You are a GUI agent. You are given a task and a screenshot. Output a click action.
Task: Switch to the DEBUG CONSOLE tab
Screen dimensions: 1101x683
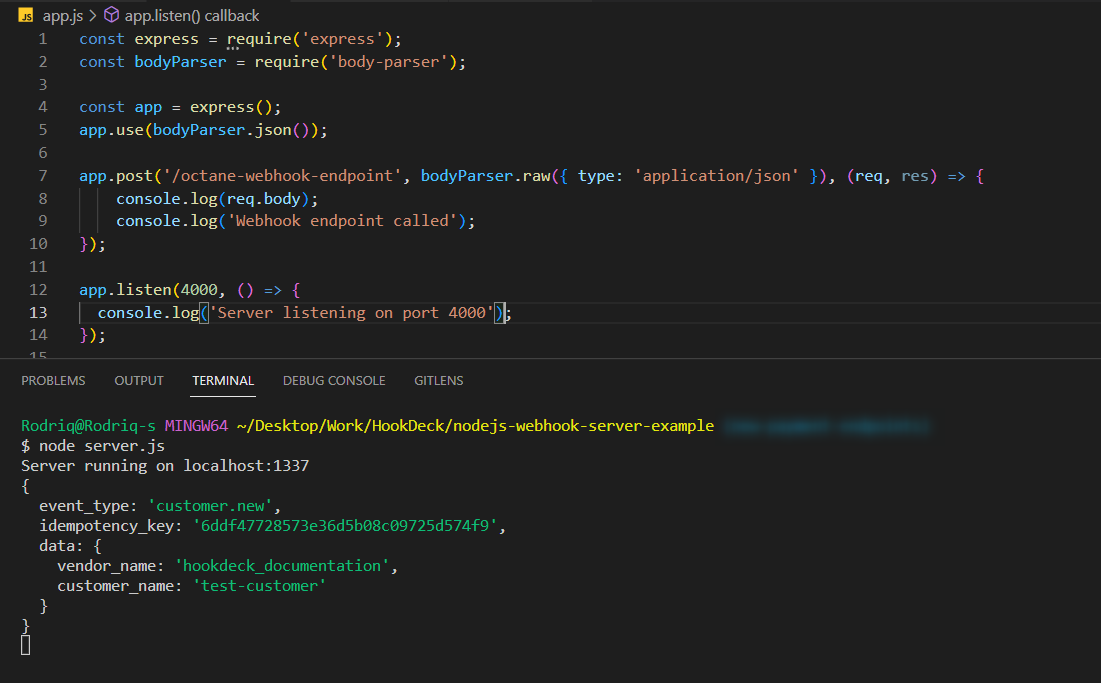(334, 380)
